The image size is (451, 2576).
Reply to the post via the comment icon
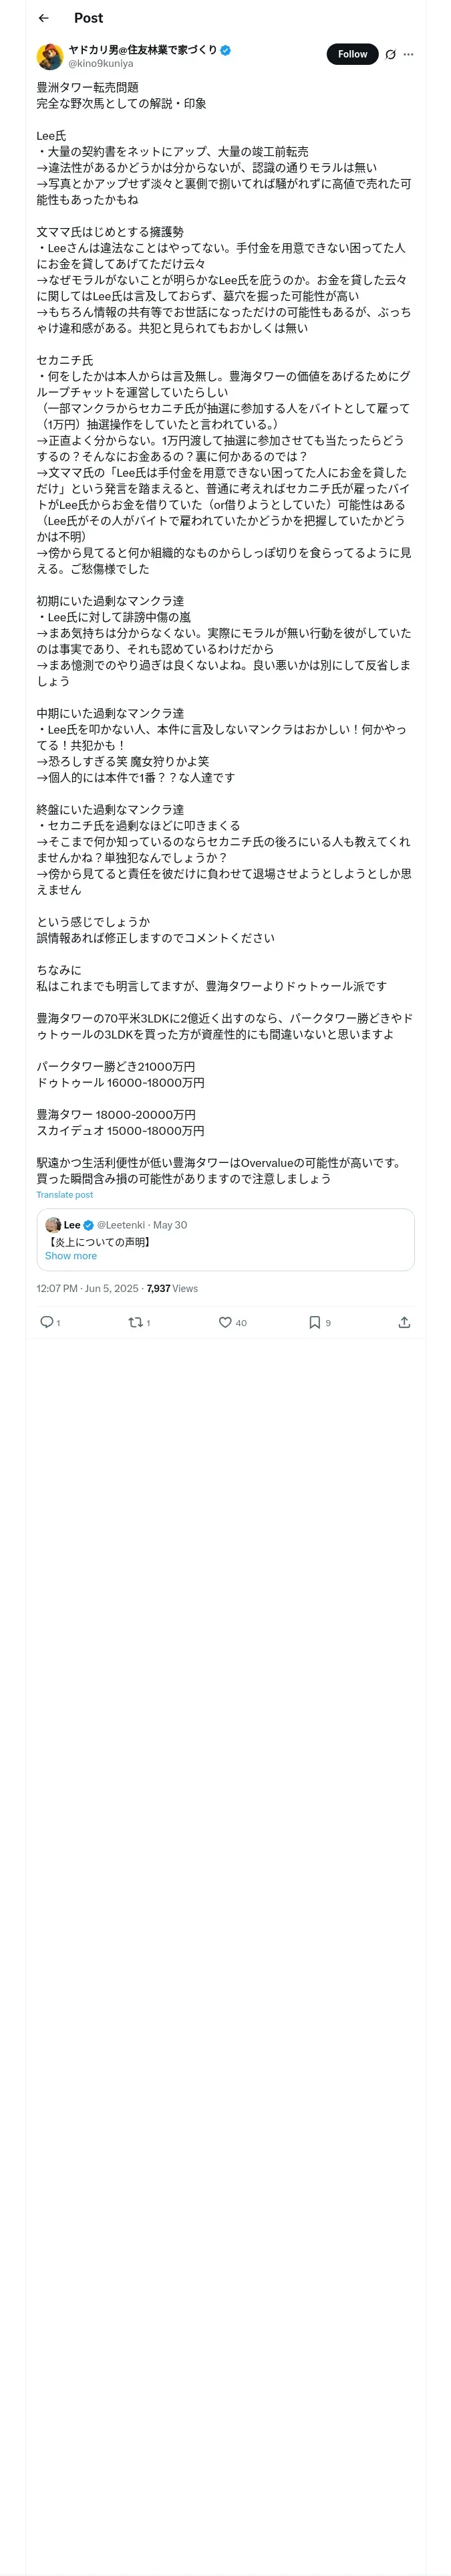coord(46,1322)
